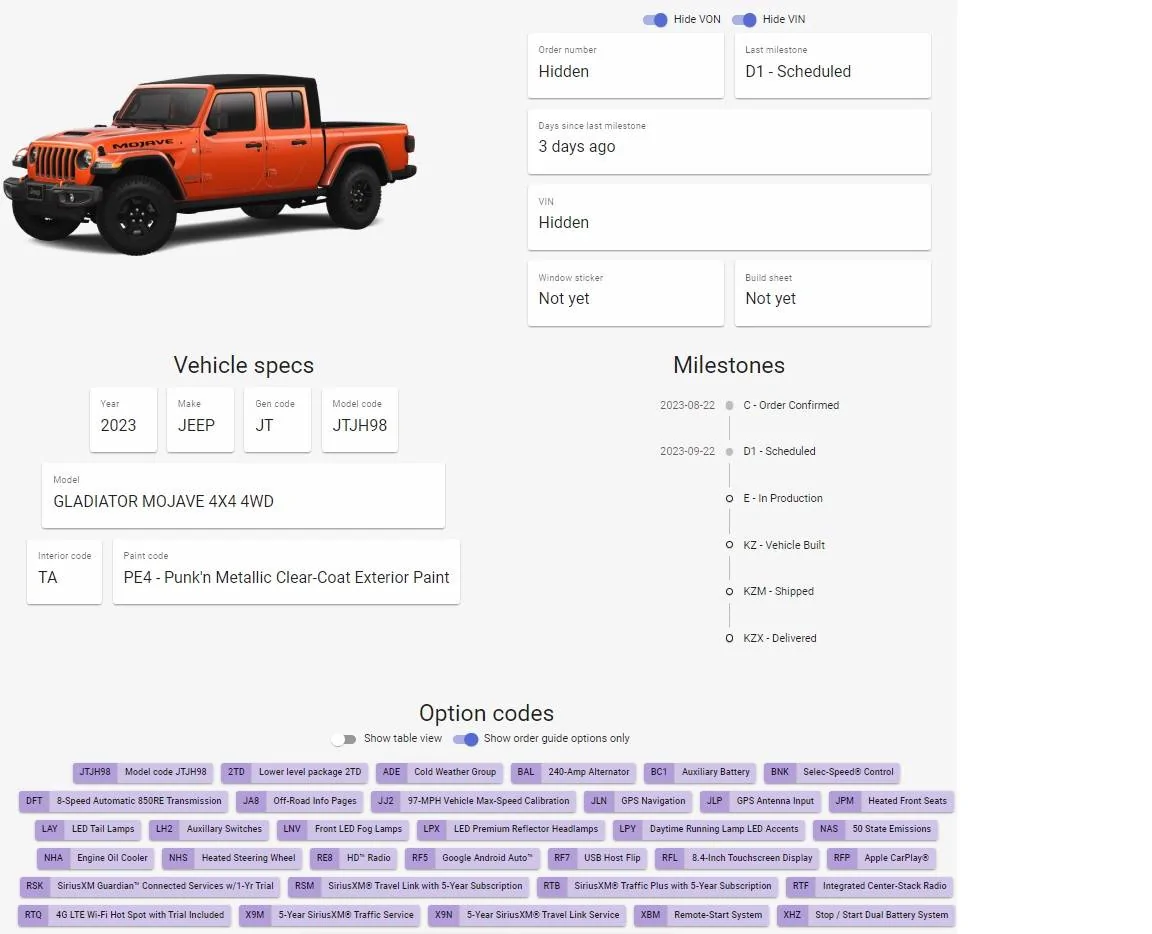The image size is (1152, 934).
Task: Click the RE8 HD Radio chip
Action: coord(353,858)
